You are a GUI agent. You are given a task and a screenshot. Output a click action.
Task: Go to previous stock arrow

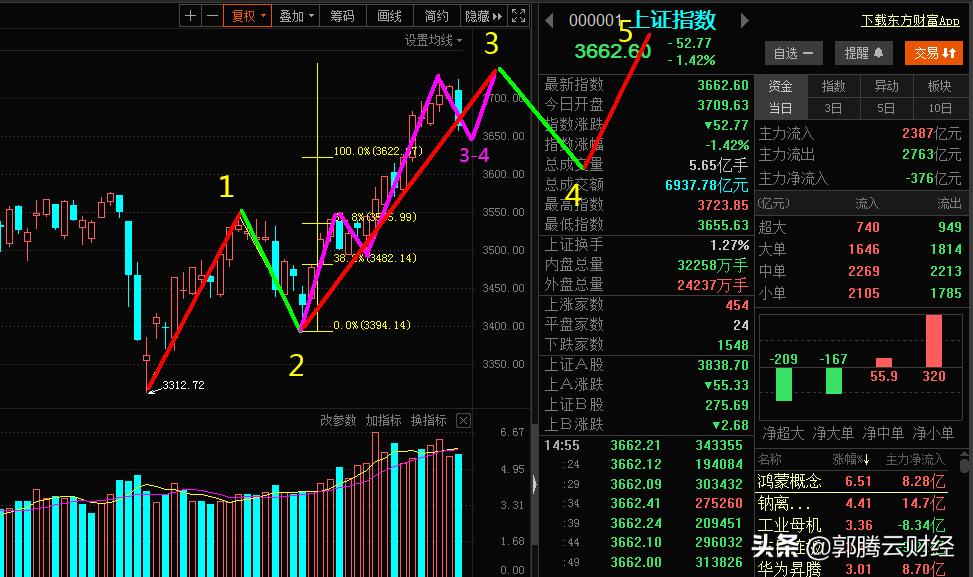pos(549,20)
